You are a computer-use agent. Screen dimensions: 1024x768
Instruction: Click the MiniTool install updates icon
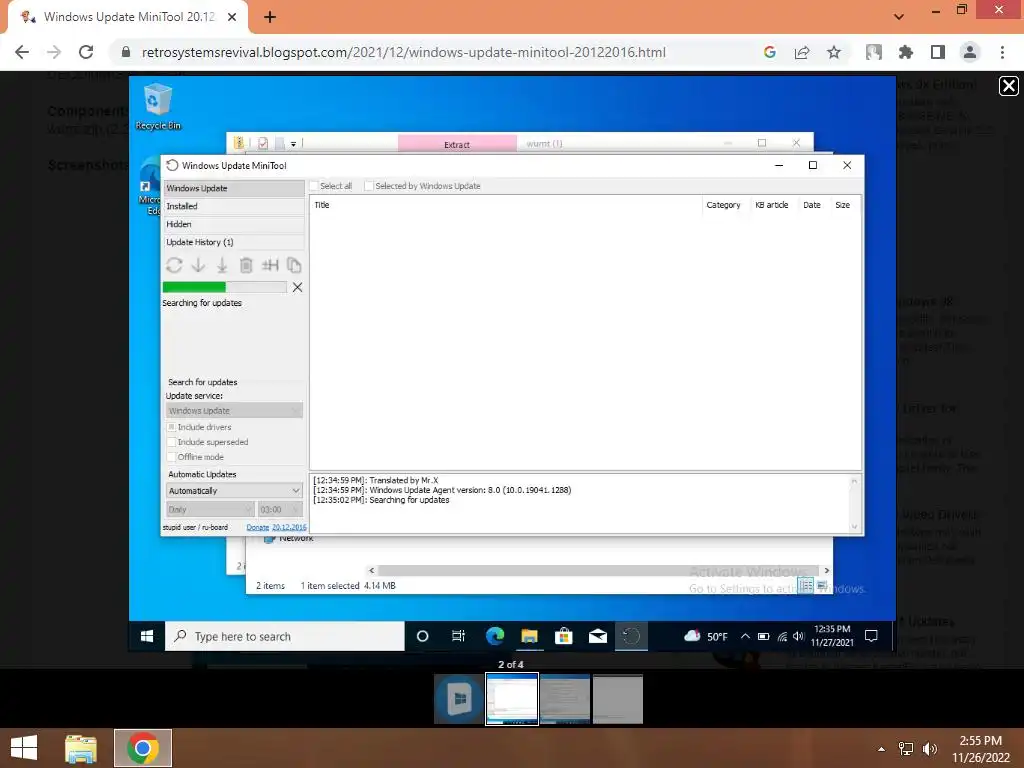click(x=222, y=265)
